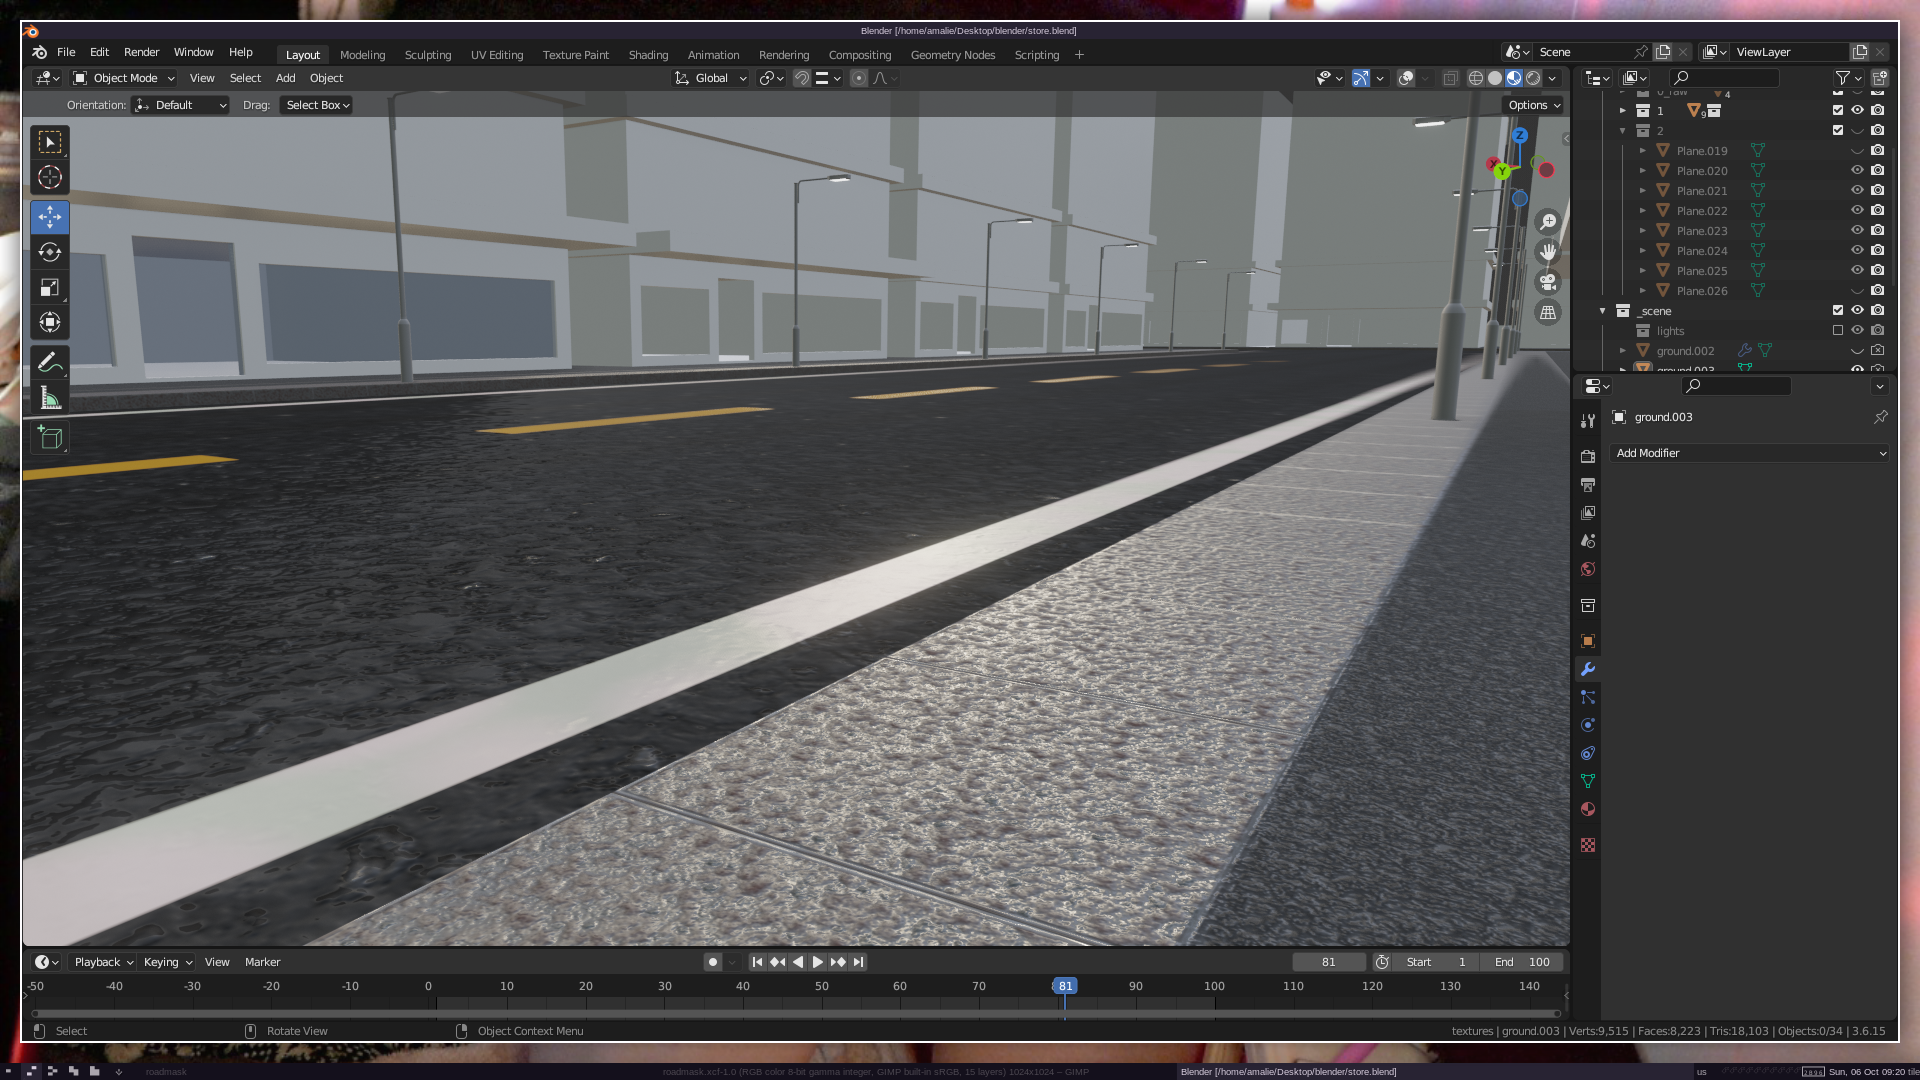Enable the lights collection checkbox
Viewport: 1920px width, 1080px height.
1838,331
